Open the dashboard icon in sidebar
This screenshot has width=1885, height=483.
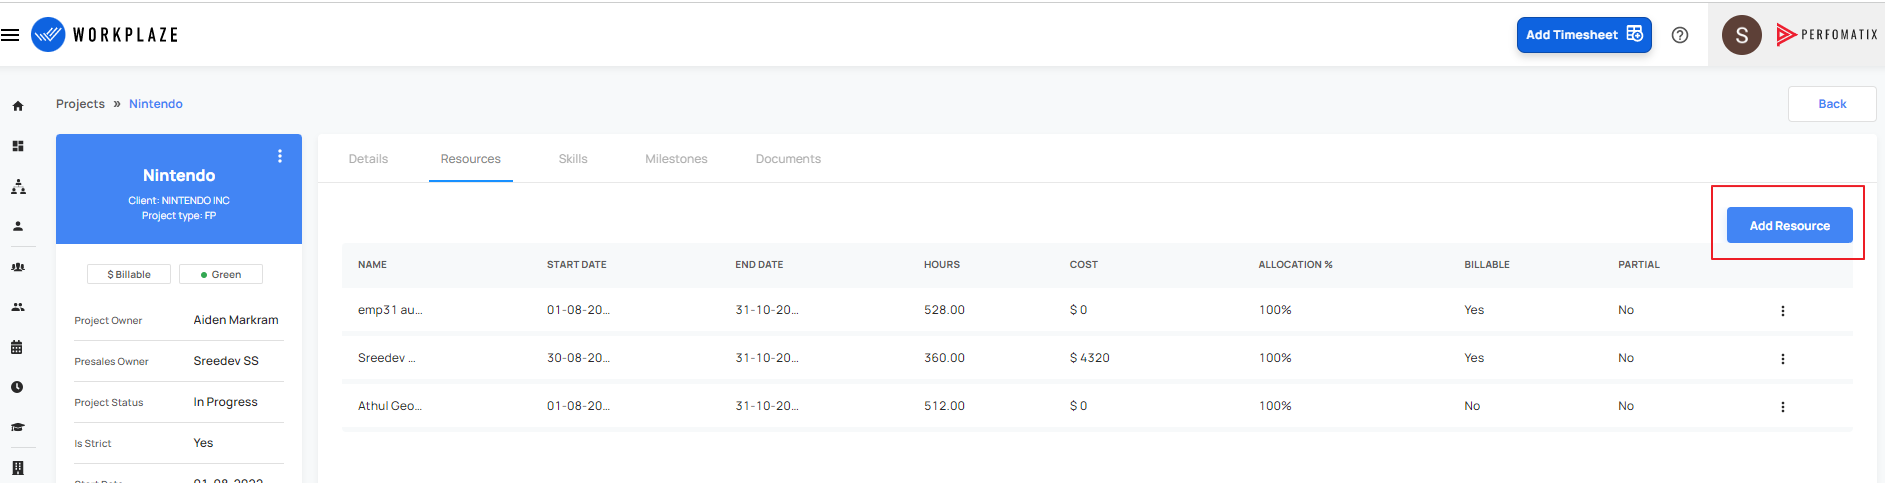[18, 146]
